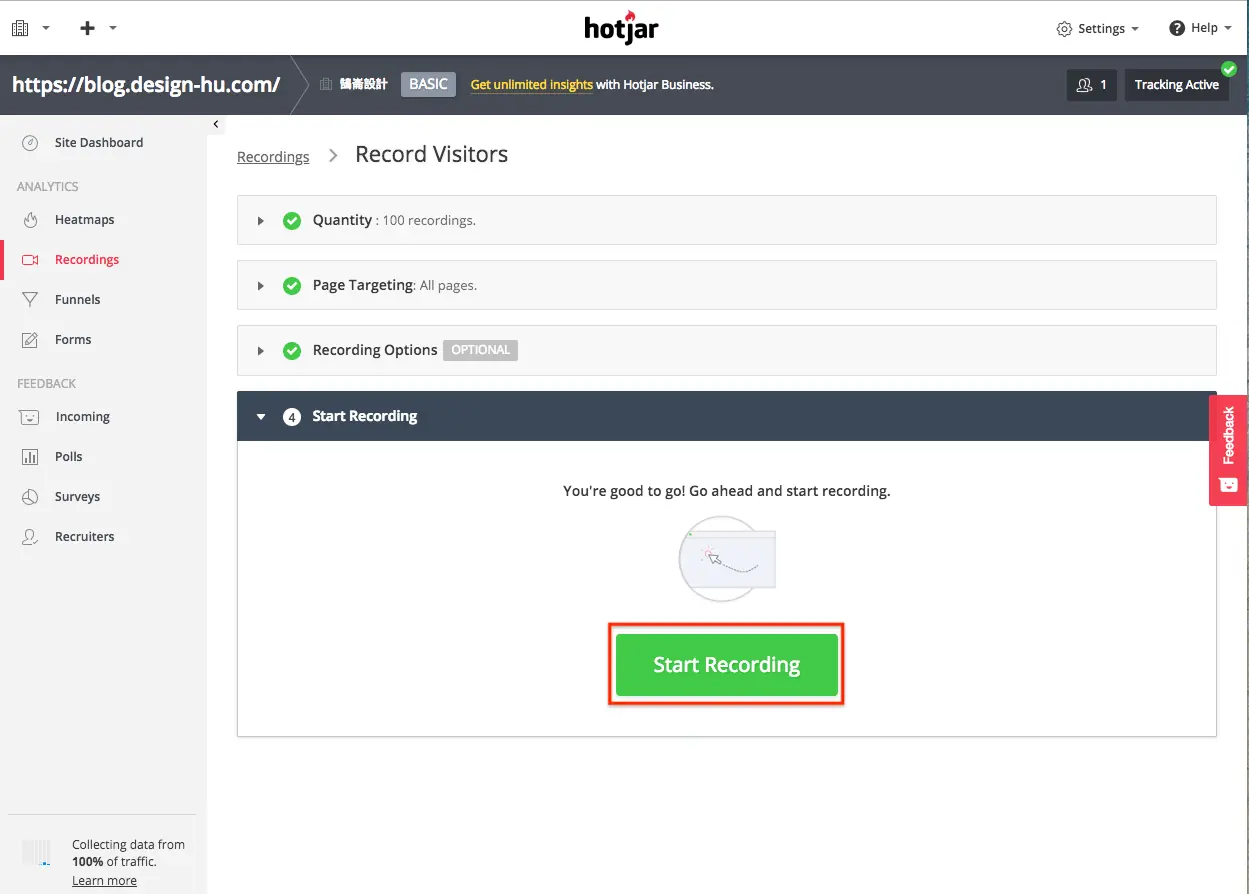
Task: Click the Funnels filter icon
Action: 30,300
